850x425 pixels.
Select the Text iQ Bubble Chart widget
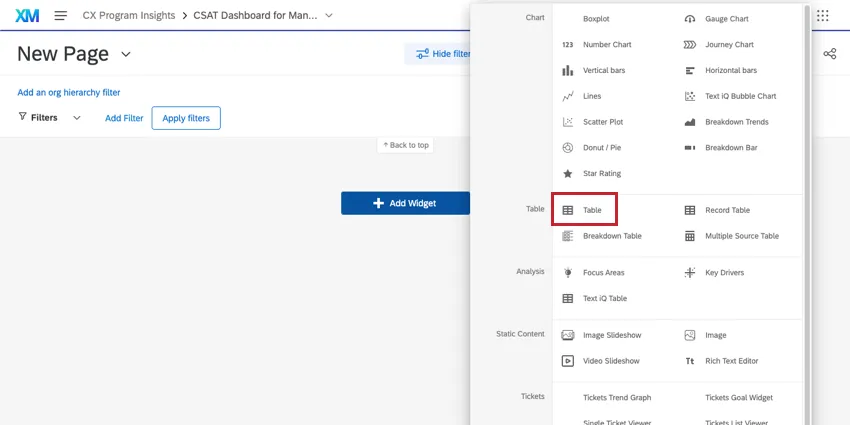pyautogui.click(x=739, y=97)
